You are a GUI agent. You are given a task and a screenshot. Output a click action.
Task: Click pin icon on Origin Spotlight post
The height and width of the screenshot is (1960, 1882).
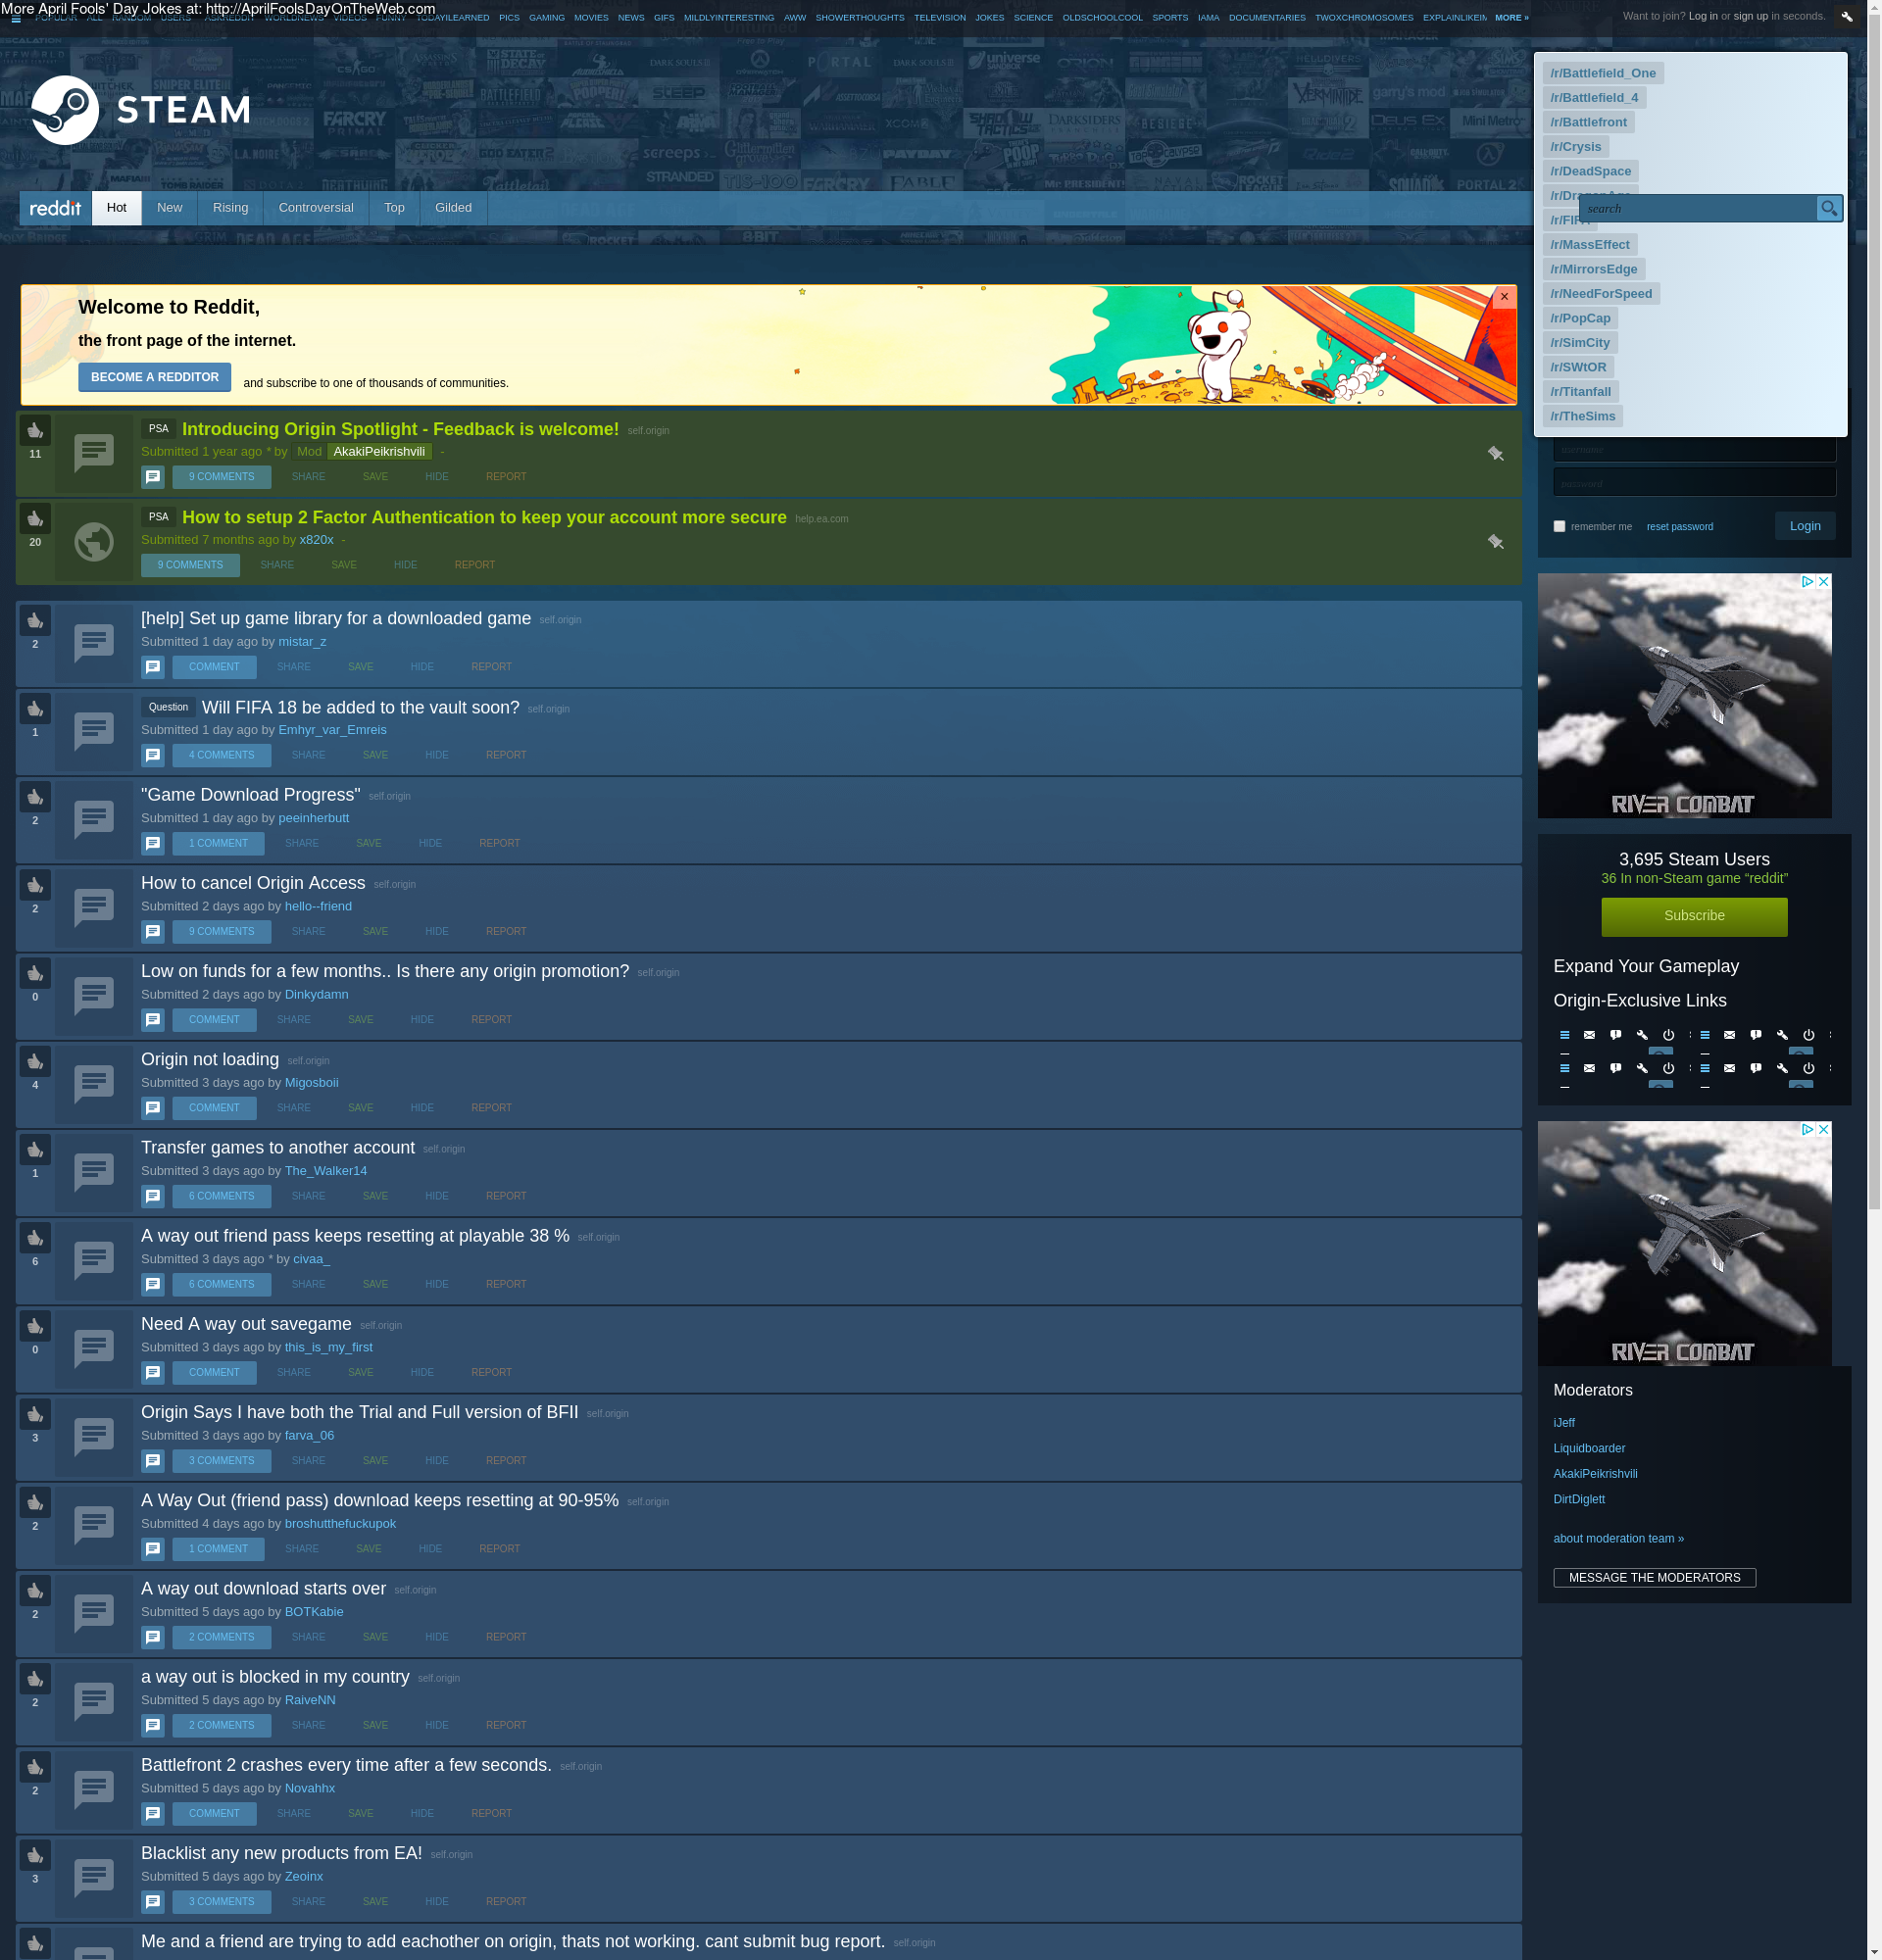1495,453
